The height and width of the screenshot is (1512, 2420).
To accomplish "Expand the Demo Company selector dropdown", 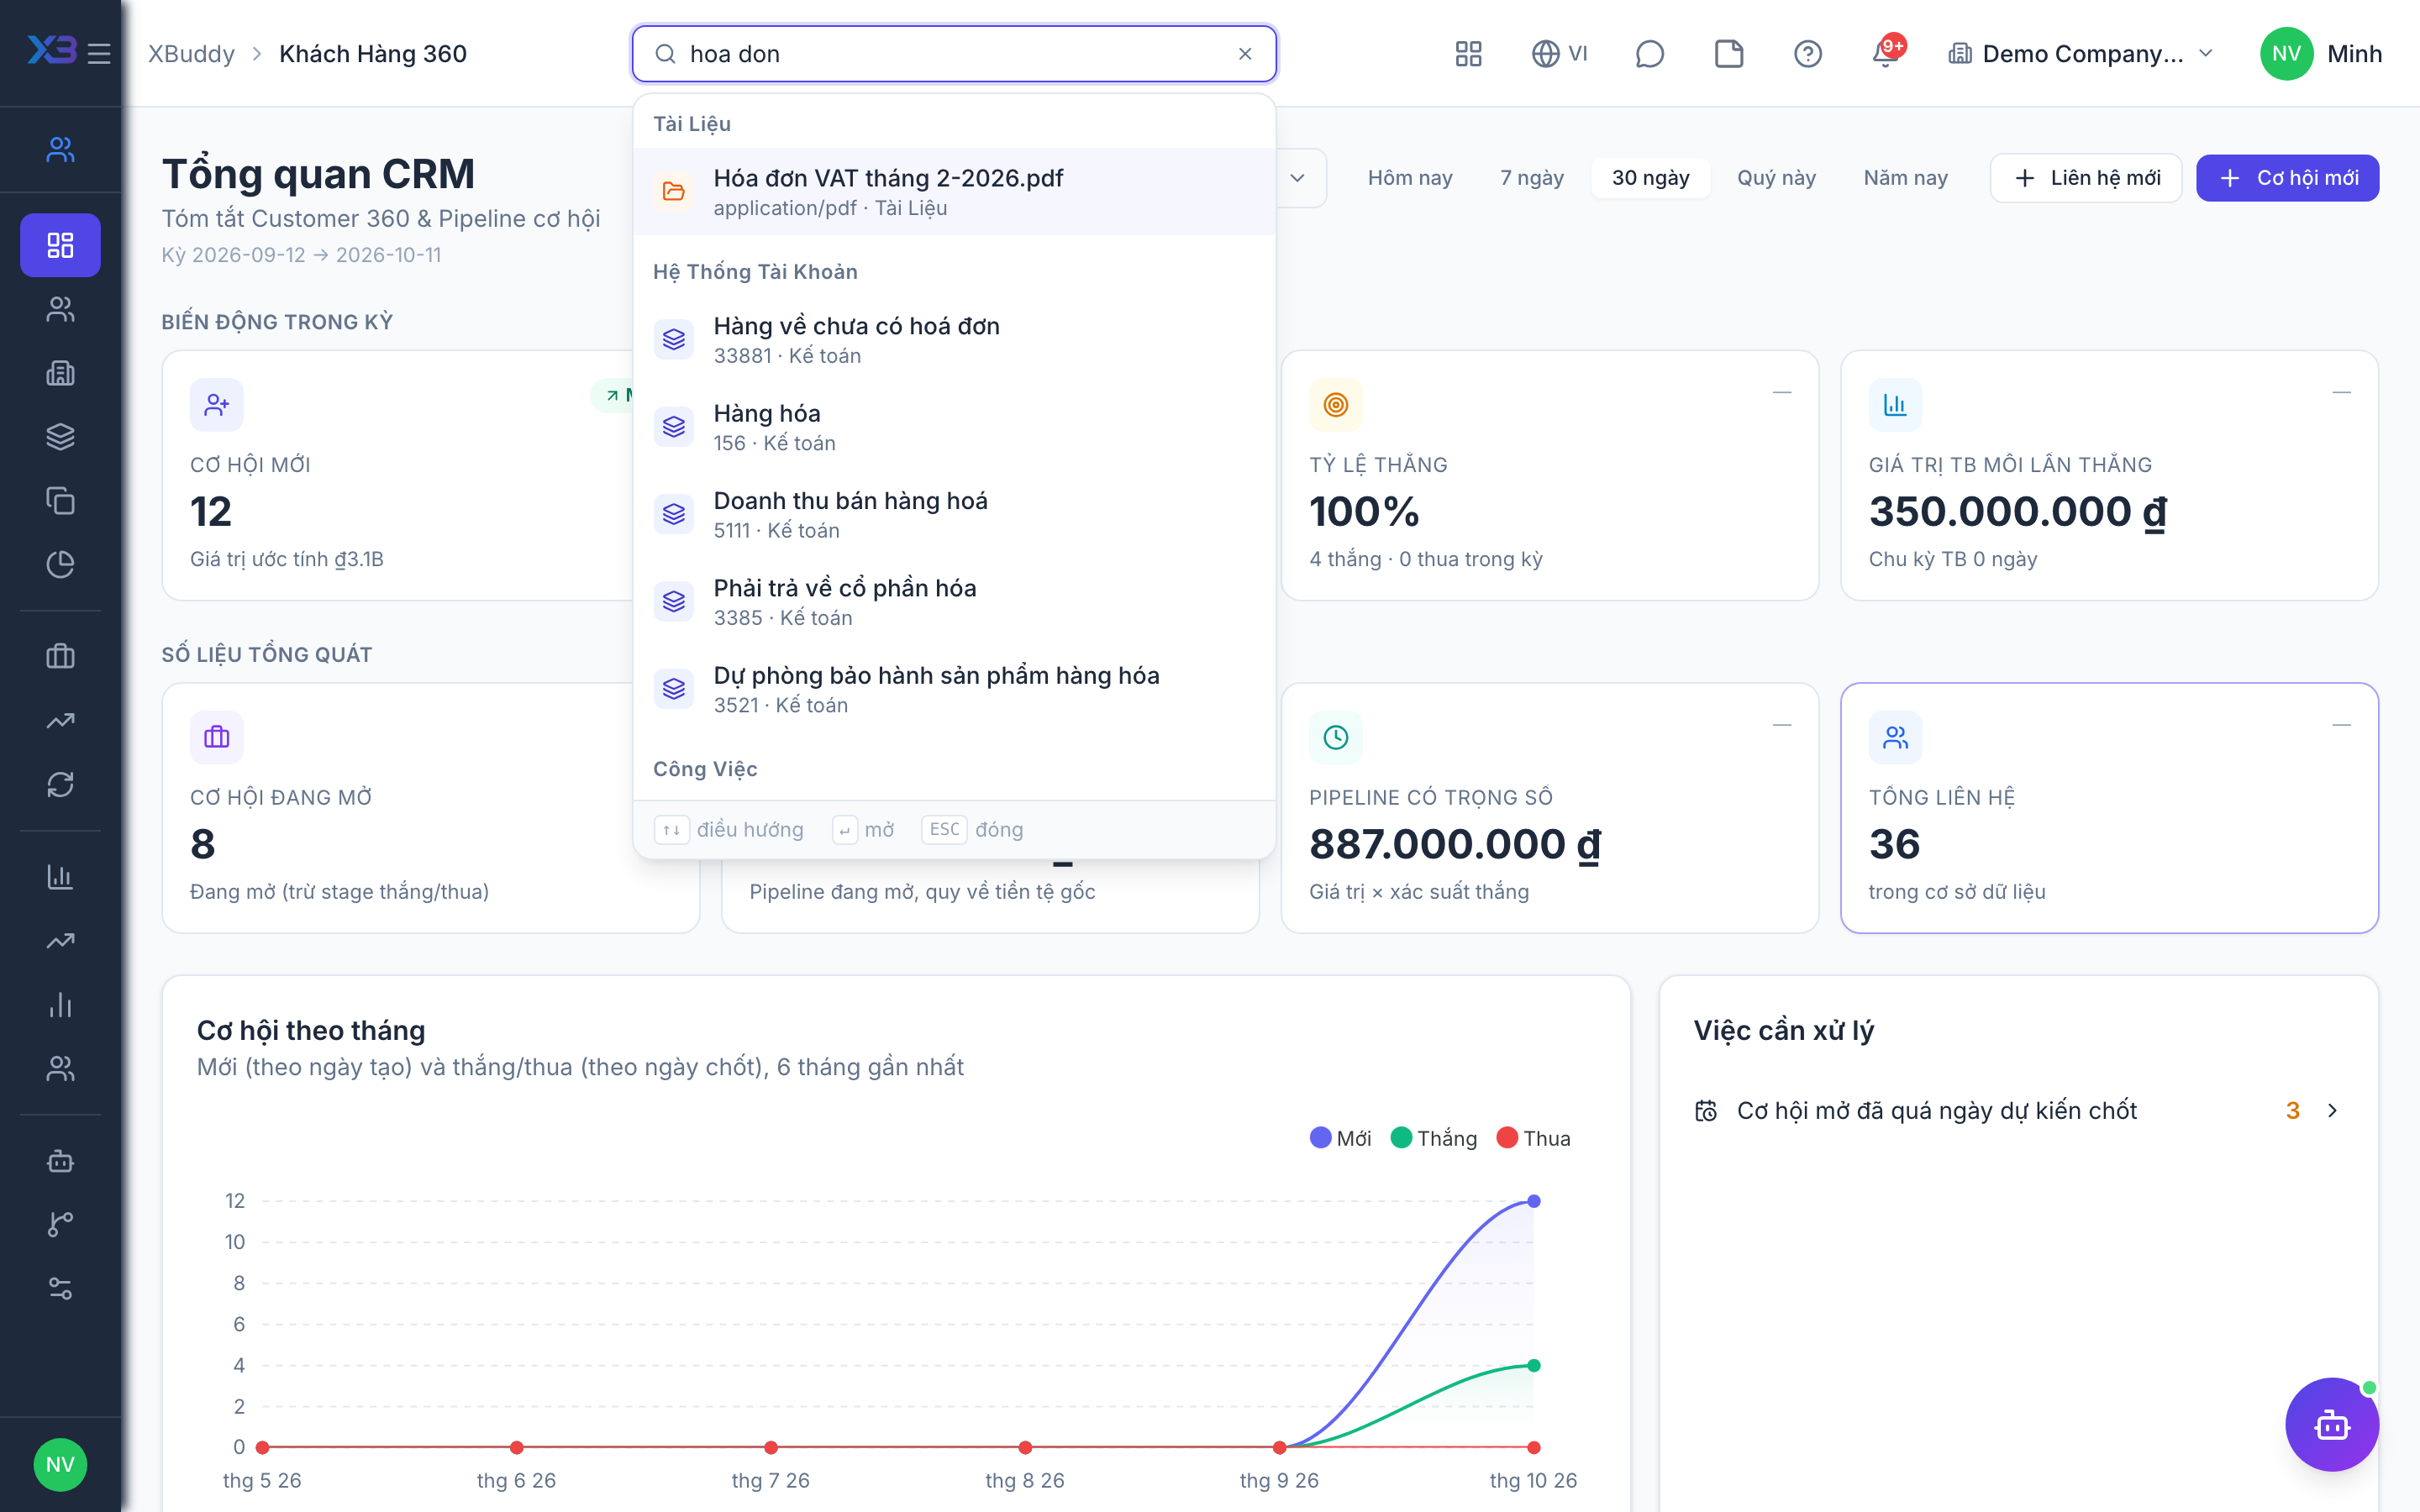I will 2081,54.
